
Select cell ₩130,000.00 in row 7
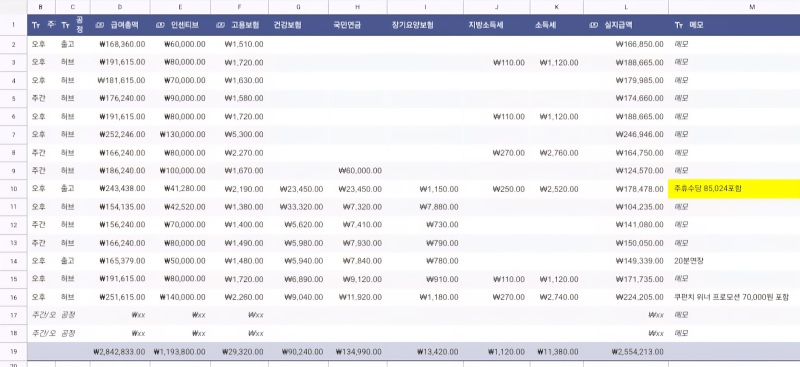click(180, 135)
